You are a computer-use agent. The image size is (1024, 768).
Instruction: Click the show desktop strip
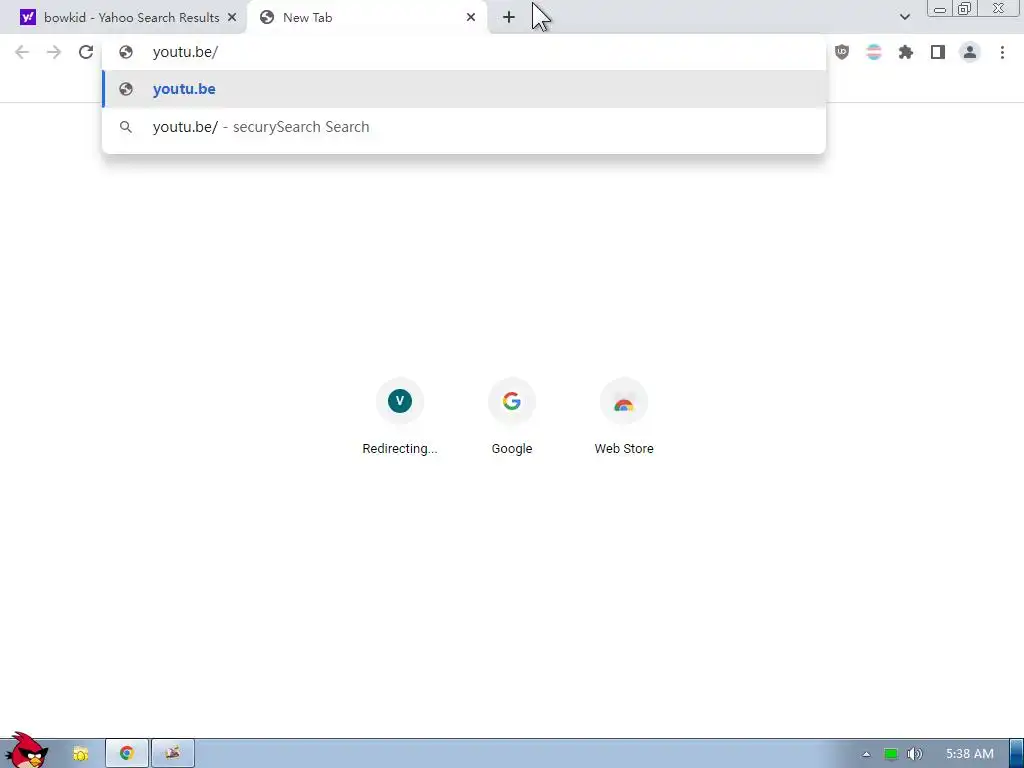coord(1017,754)
